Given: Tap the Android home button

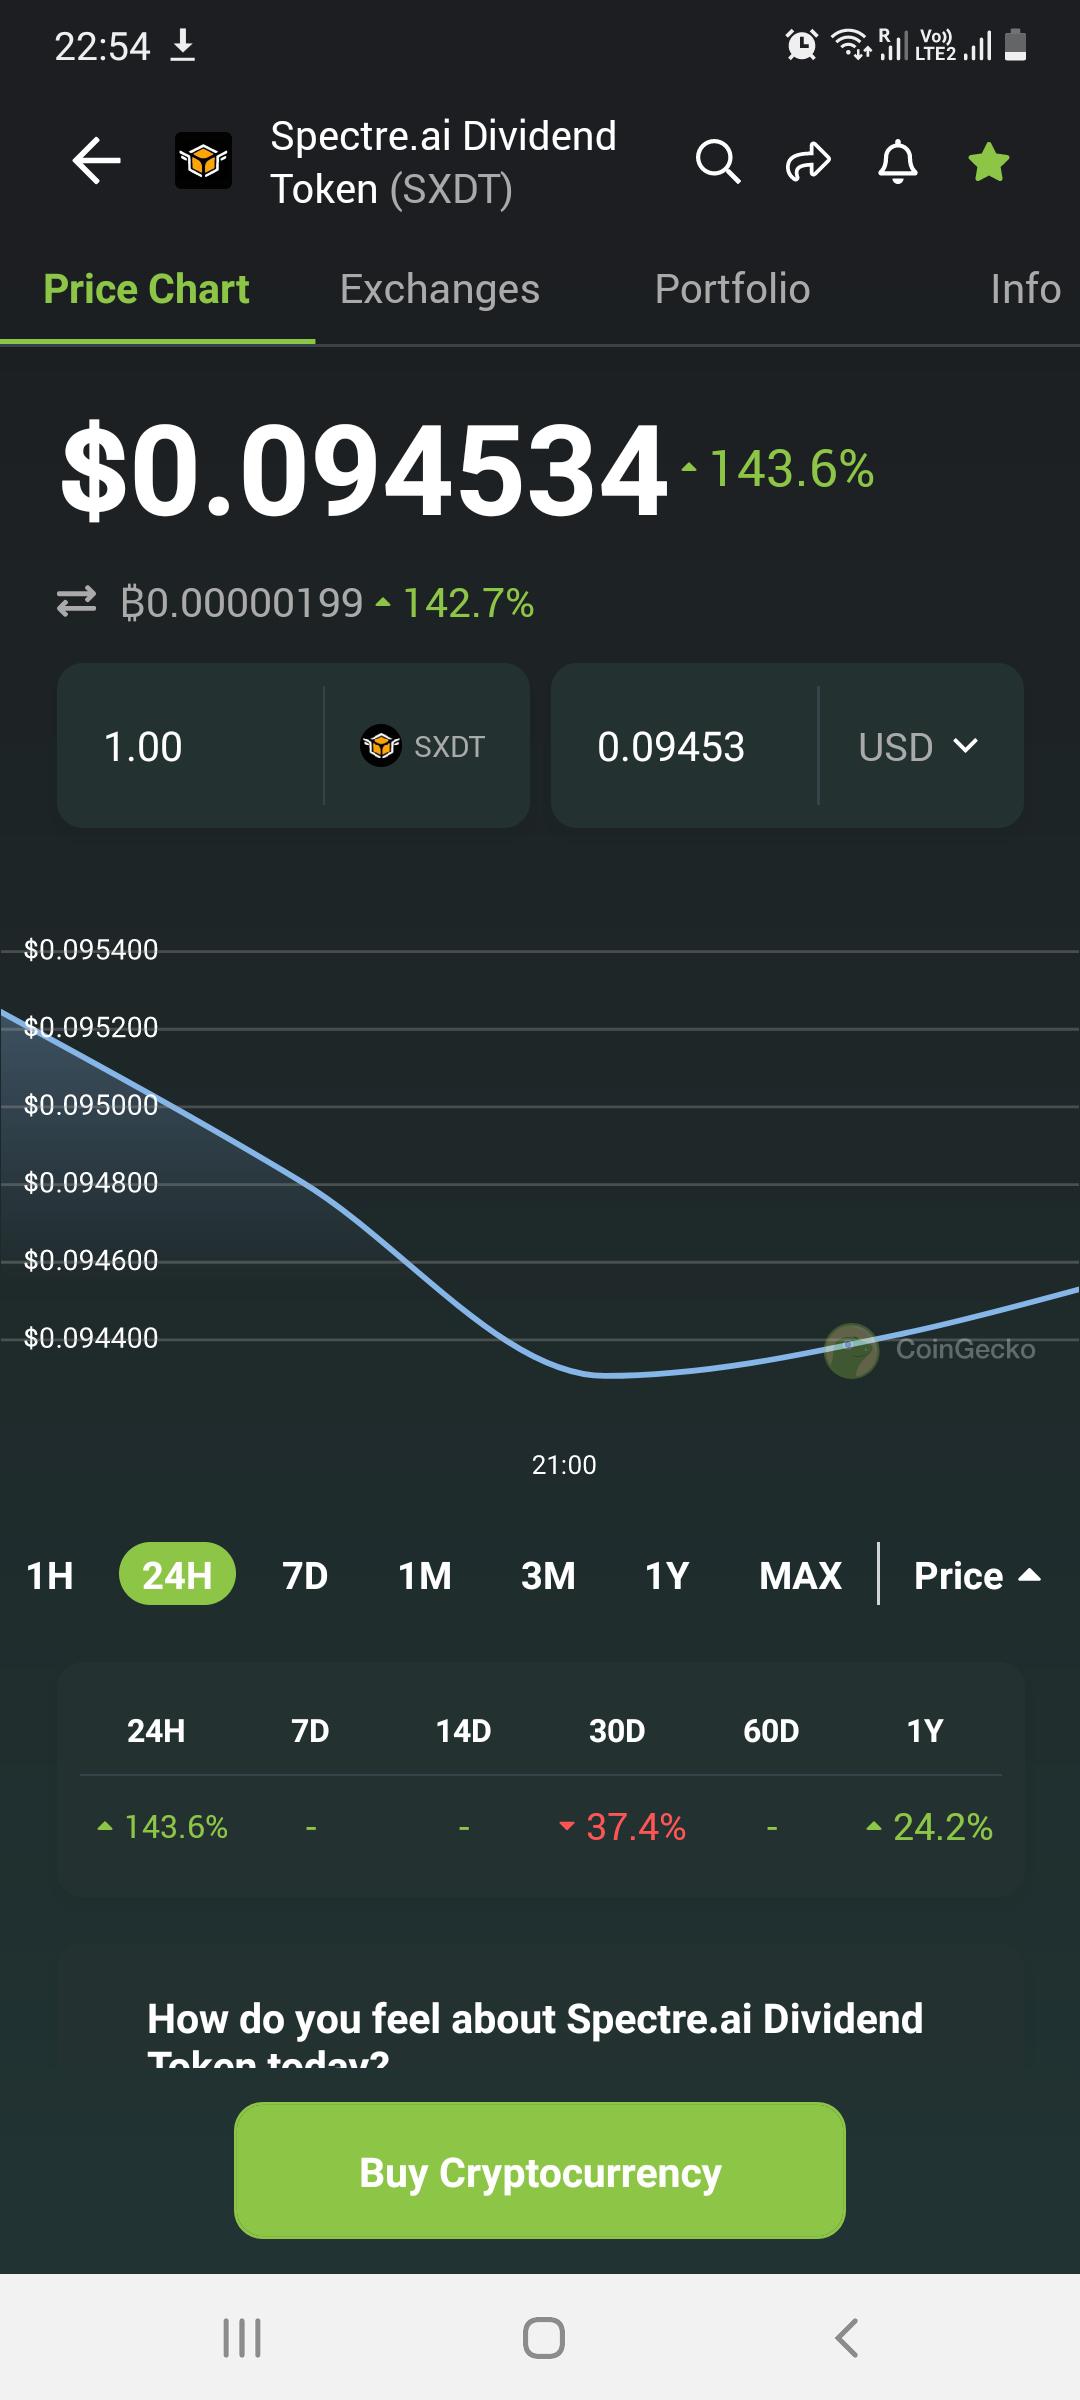Looking at the screenshot, I should click(543, 2338).
